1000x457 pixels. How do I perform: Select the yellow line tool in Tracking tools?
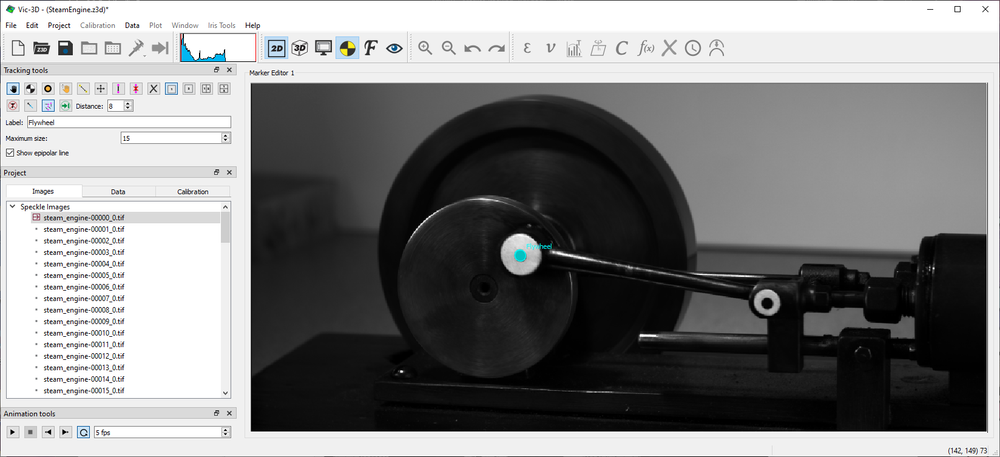(82, 89)
